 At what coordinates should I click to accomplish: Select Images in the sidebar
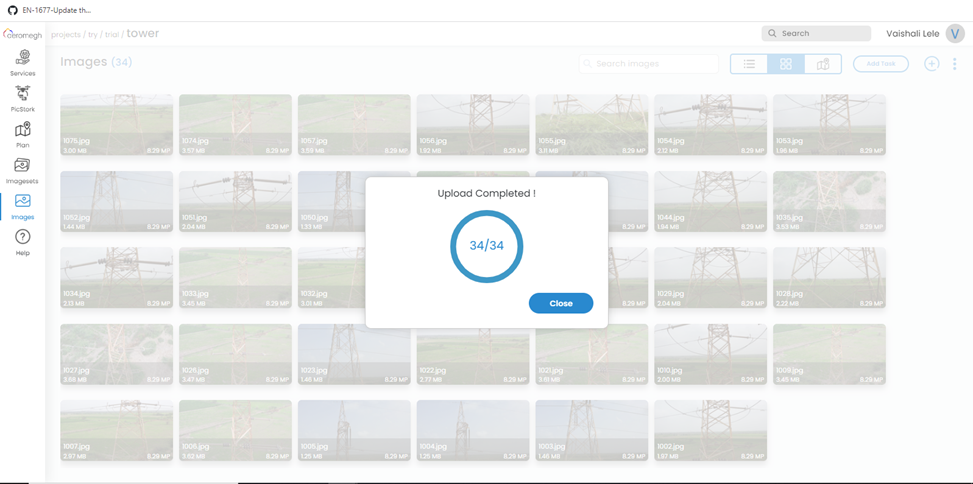(23, 207)
